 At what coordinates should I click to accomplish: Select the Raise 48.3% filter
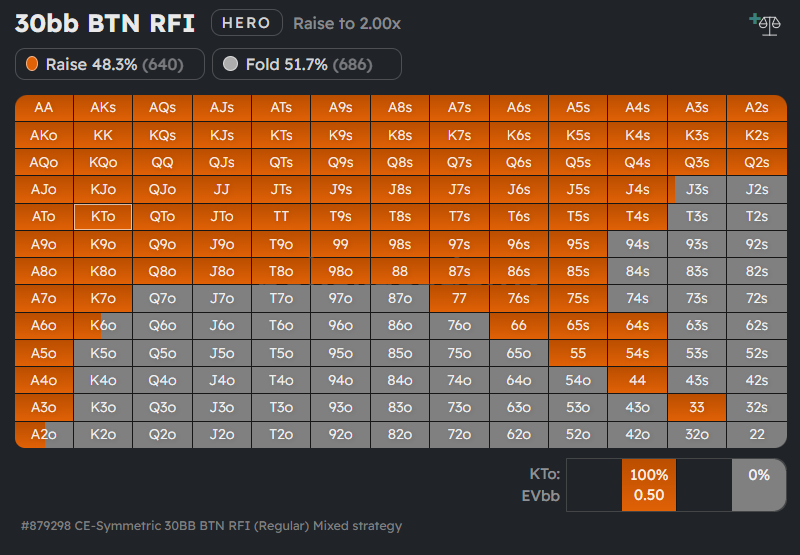click(x=110, y=64)
